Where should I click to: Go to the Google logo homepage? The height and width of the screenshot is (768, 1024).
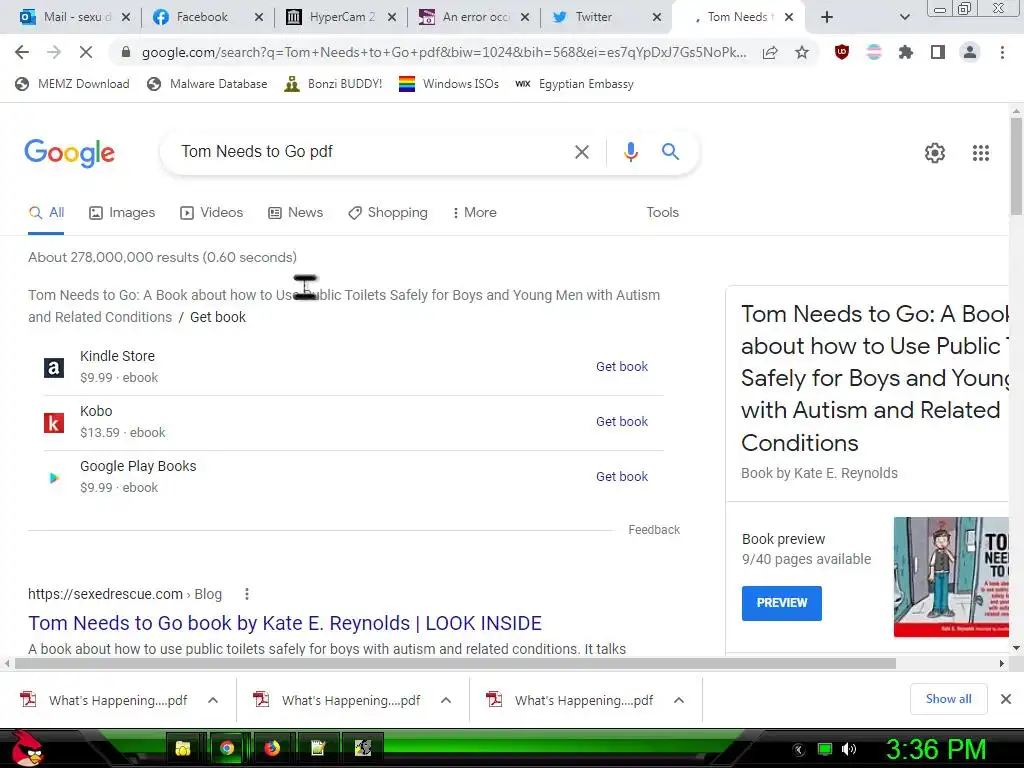point(69,153)
